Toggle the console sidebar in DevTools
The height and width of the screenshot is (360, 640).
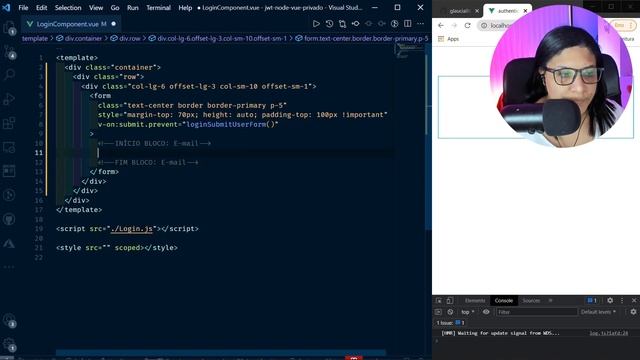pyautogui.click(x=438, y=312)
